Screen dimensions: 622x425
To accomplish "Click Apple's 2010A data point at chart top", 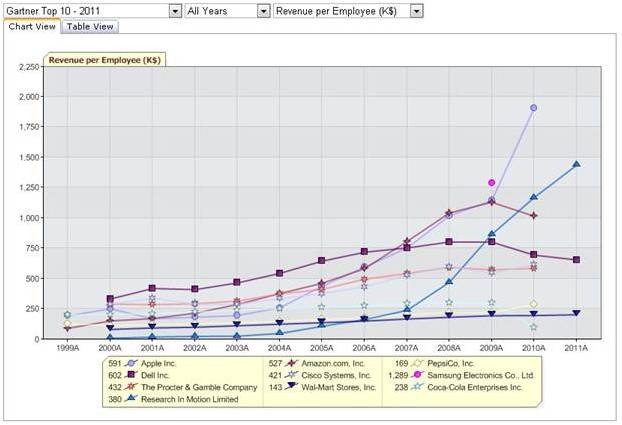I will (534, 107).
